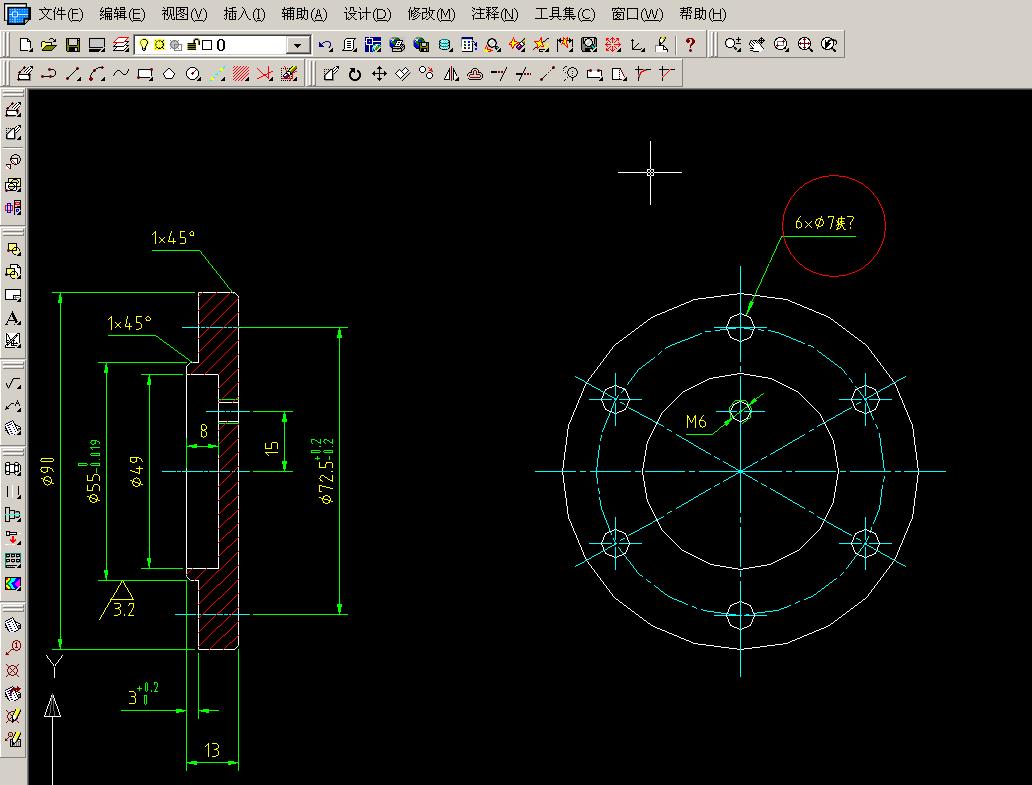Open the 帮助(H) menu
The height and width of the screenshot is (785, 1032).
[x=703, y=14]
